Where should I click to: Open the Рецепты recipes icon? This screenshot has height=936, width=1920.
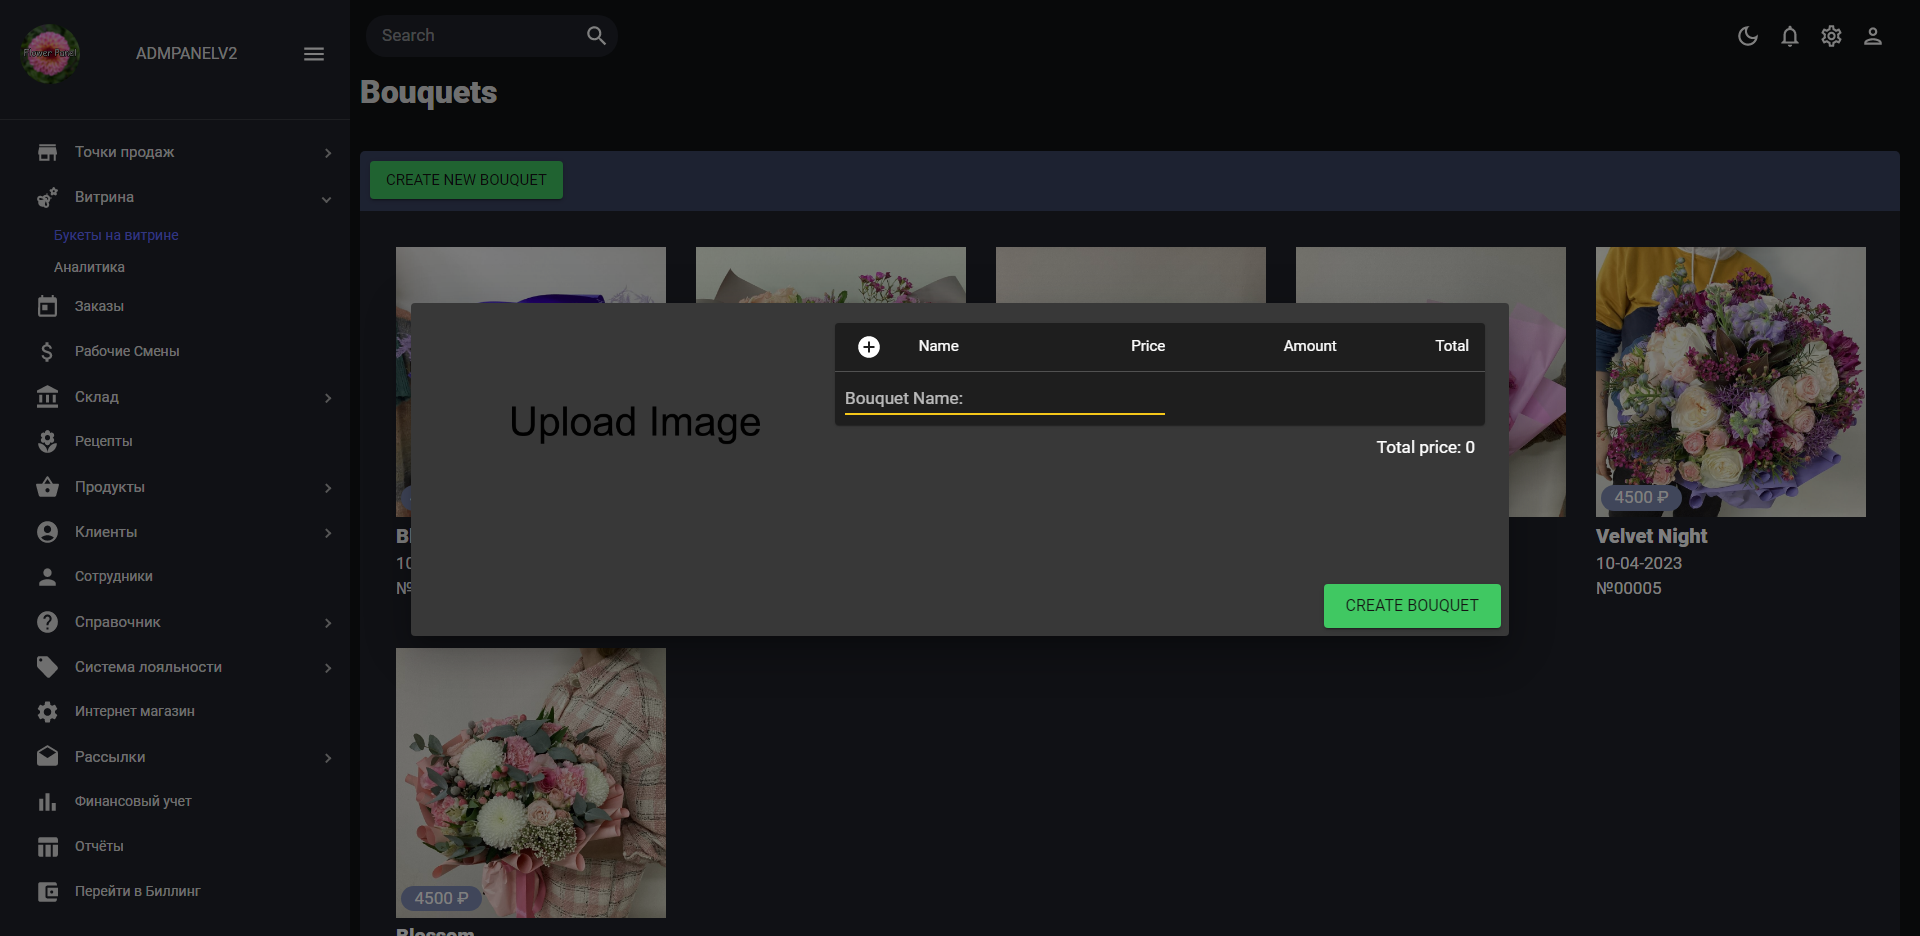[x=47, y=441]
